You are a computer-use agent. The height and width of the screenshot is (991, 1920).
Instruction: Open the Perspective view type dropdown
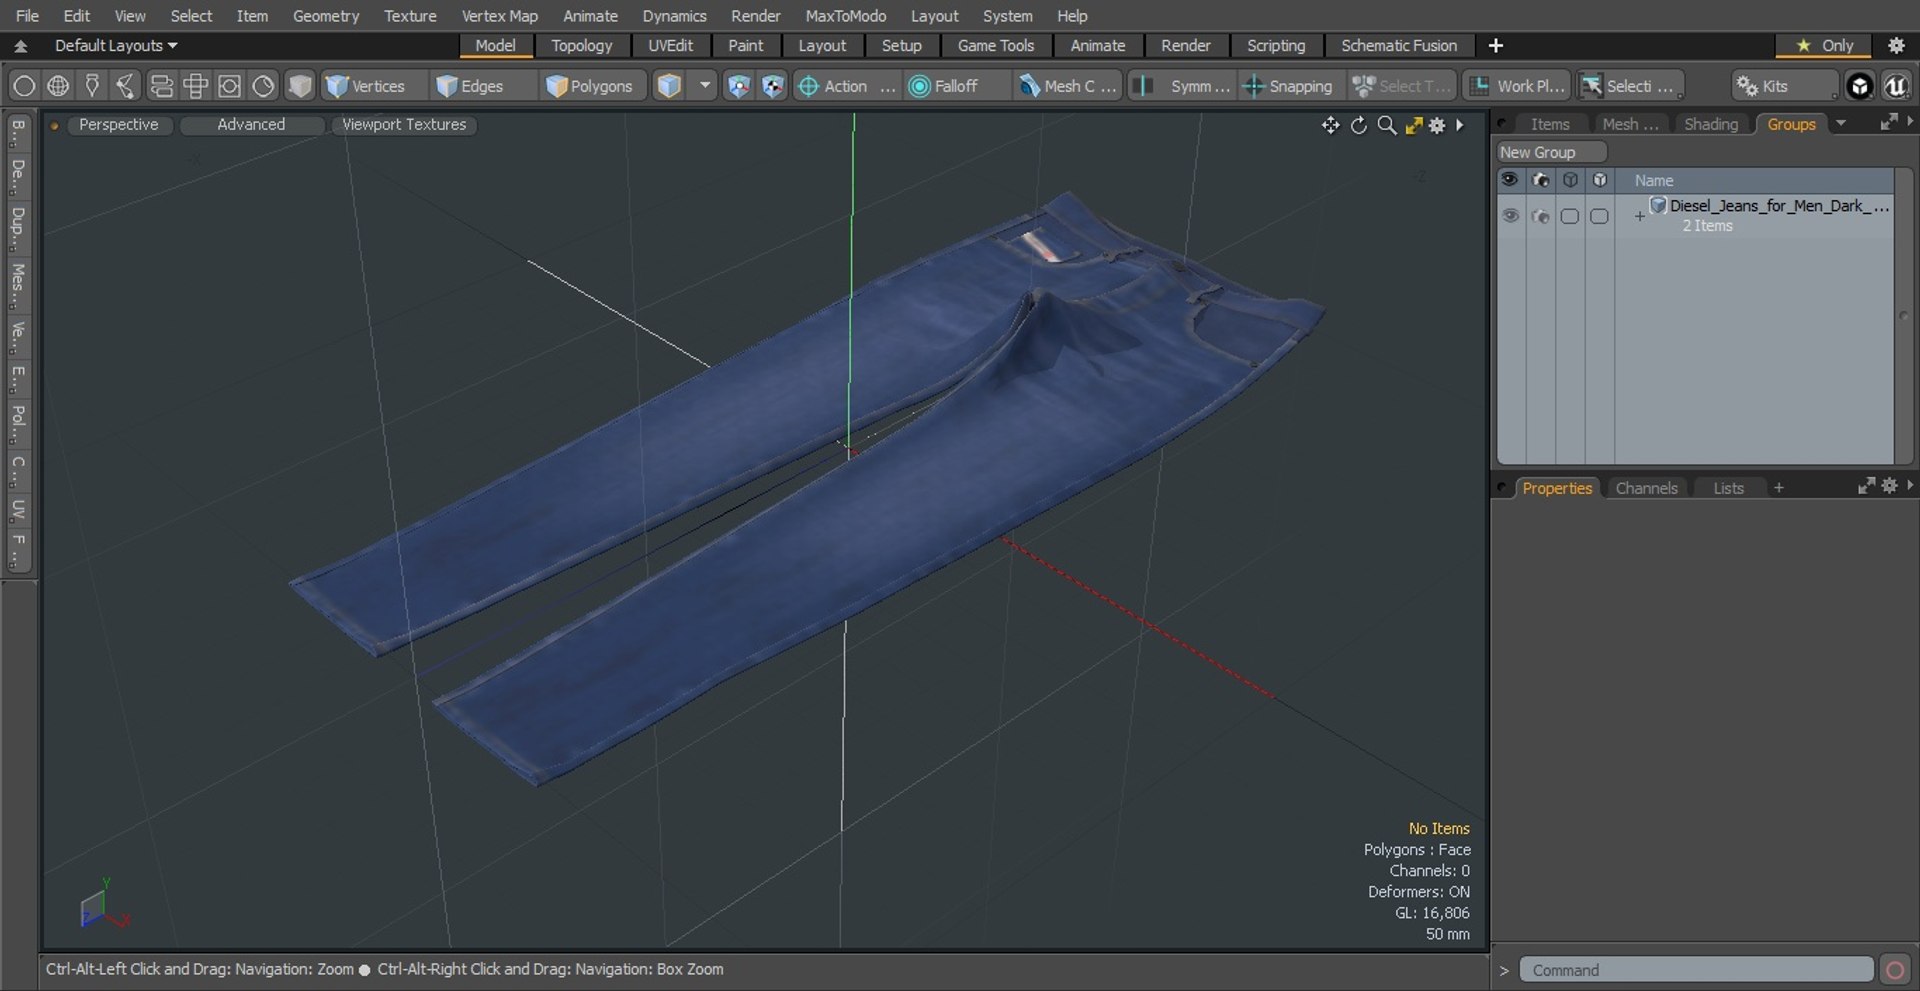coord(118,124)
